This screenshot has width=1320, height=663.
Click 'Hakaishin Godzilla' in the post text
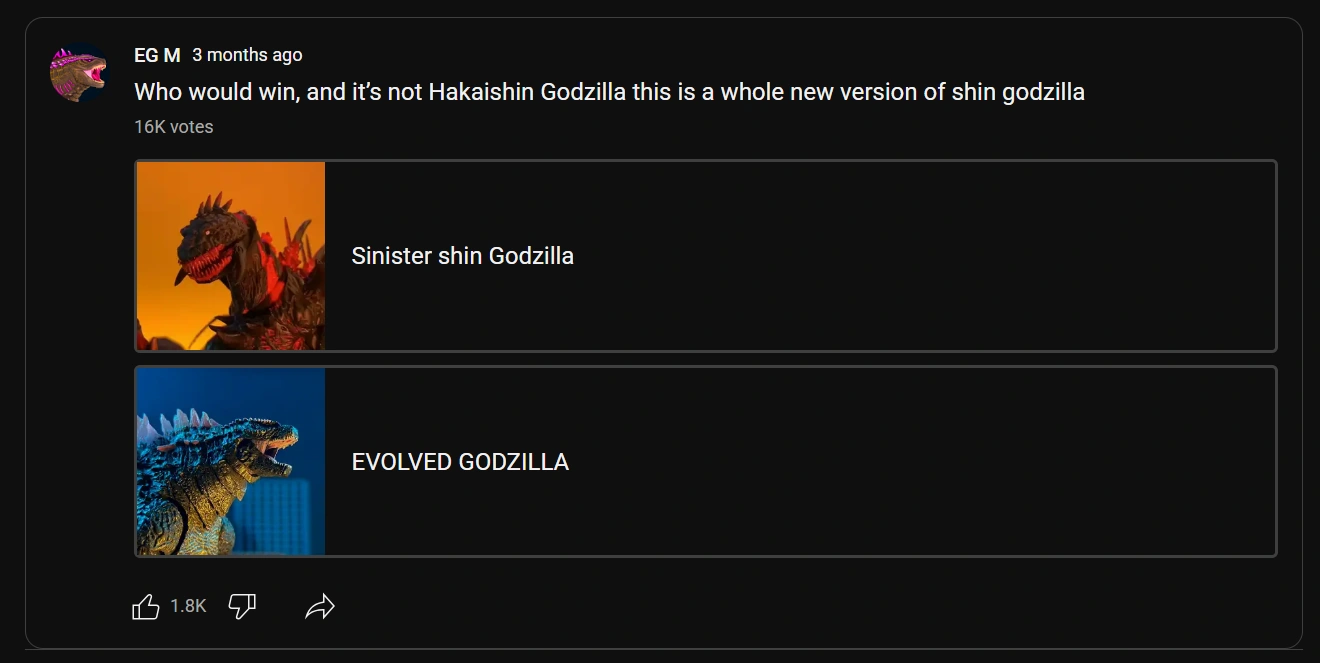[x=527, y=92]
